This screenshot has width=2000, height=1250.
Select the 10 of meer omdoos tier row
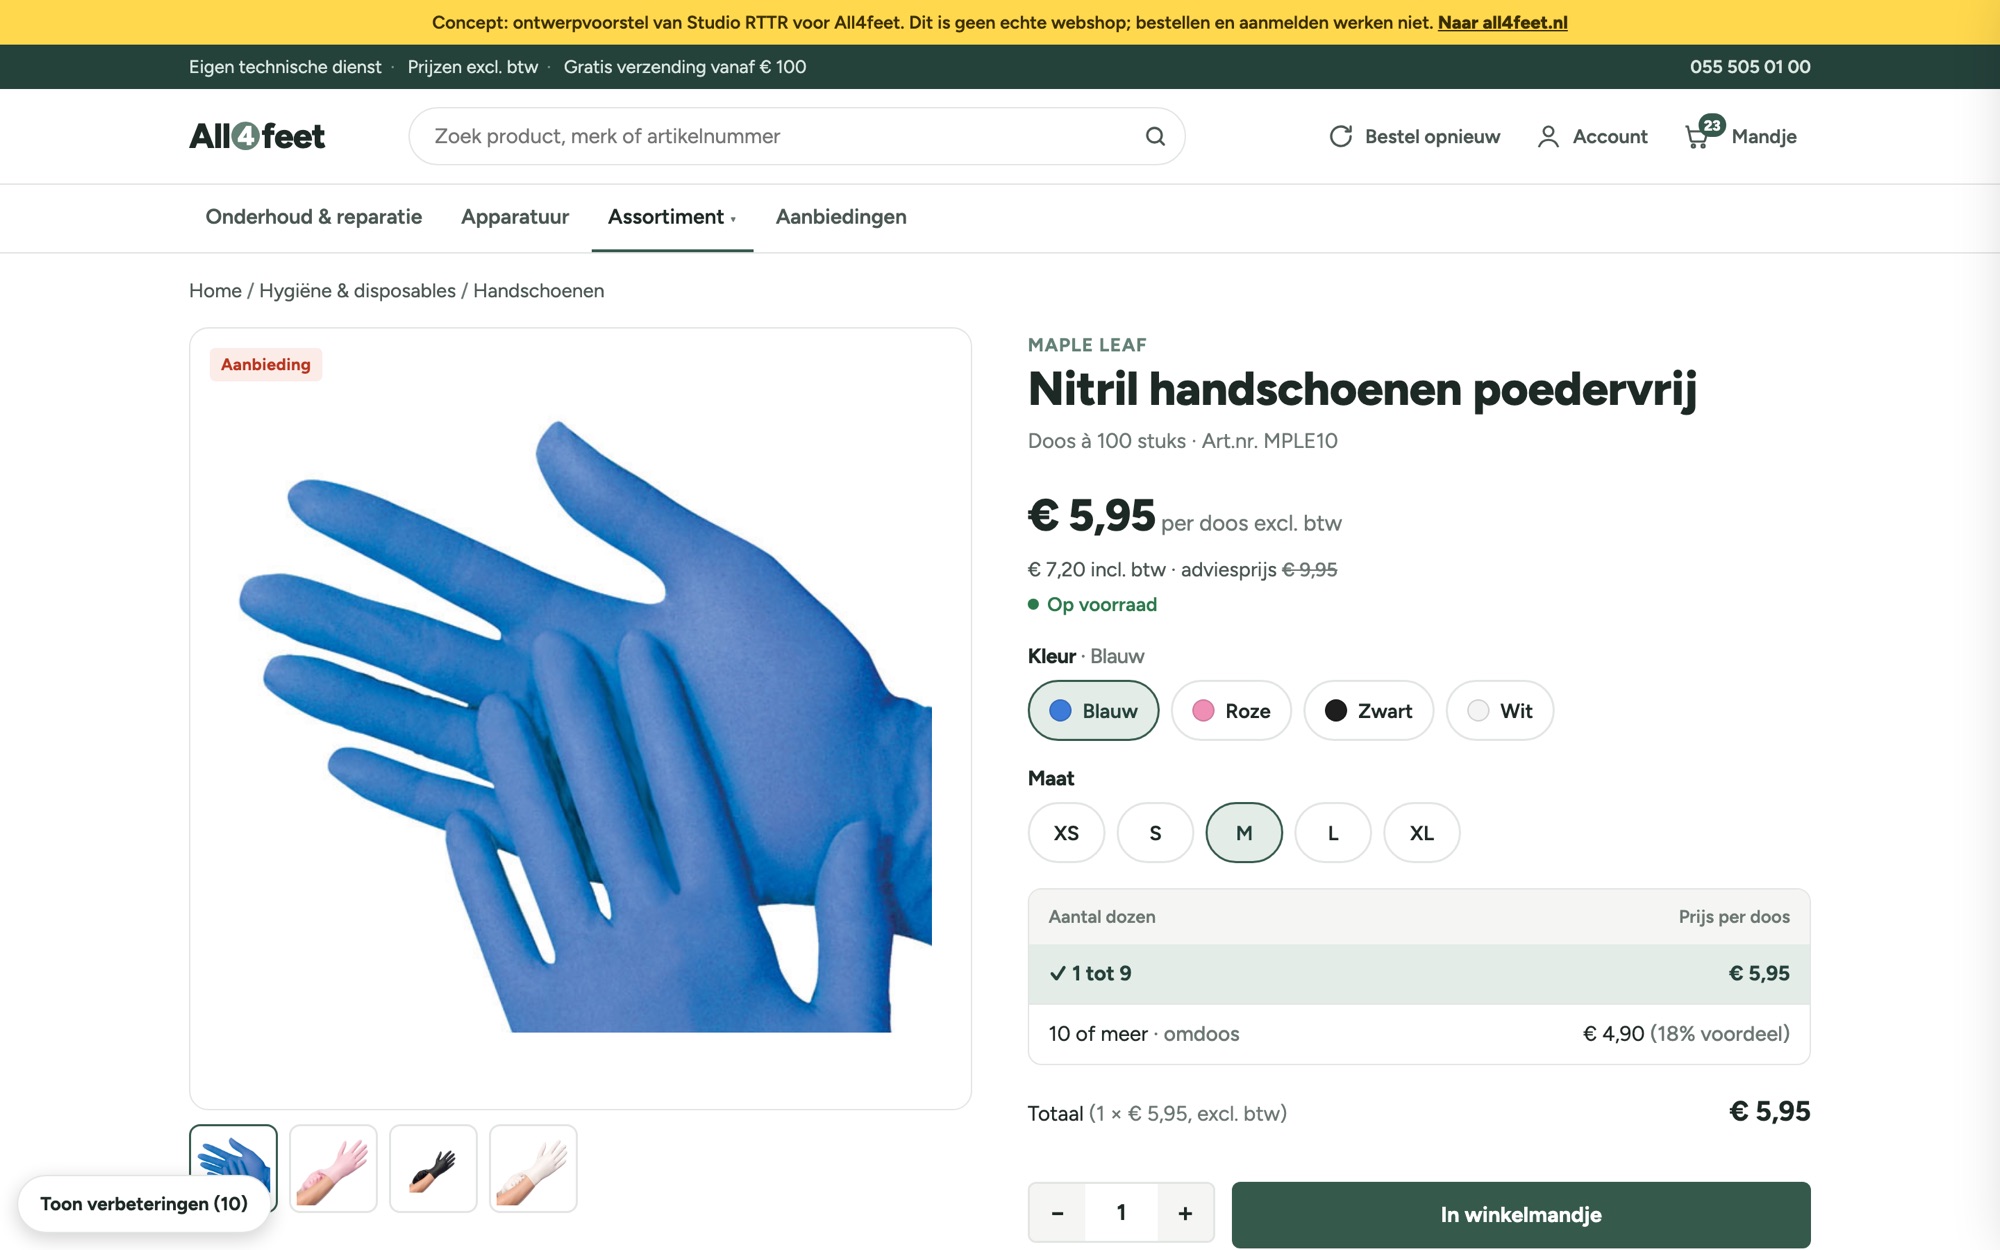pos(1419,1033)
